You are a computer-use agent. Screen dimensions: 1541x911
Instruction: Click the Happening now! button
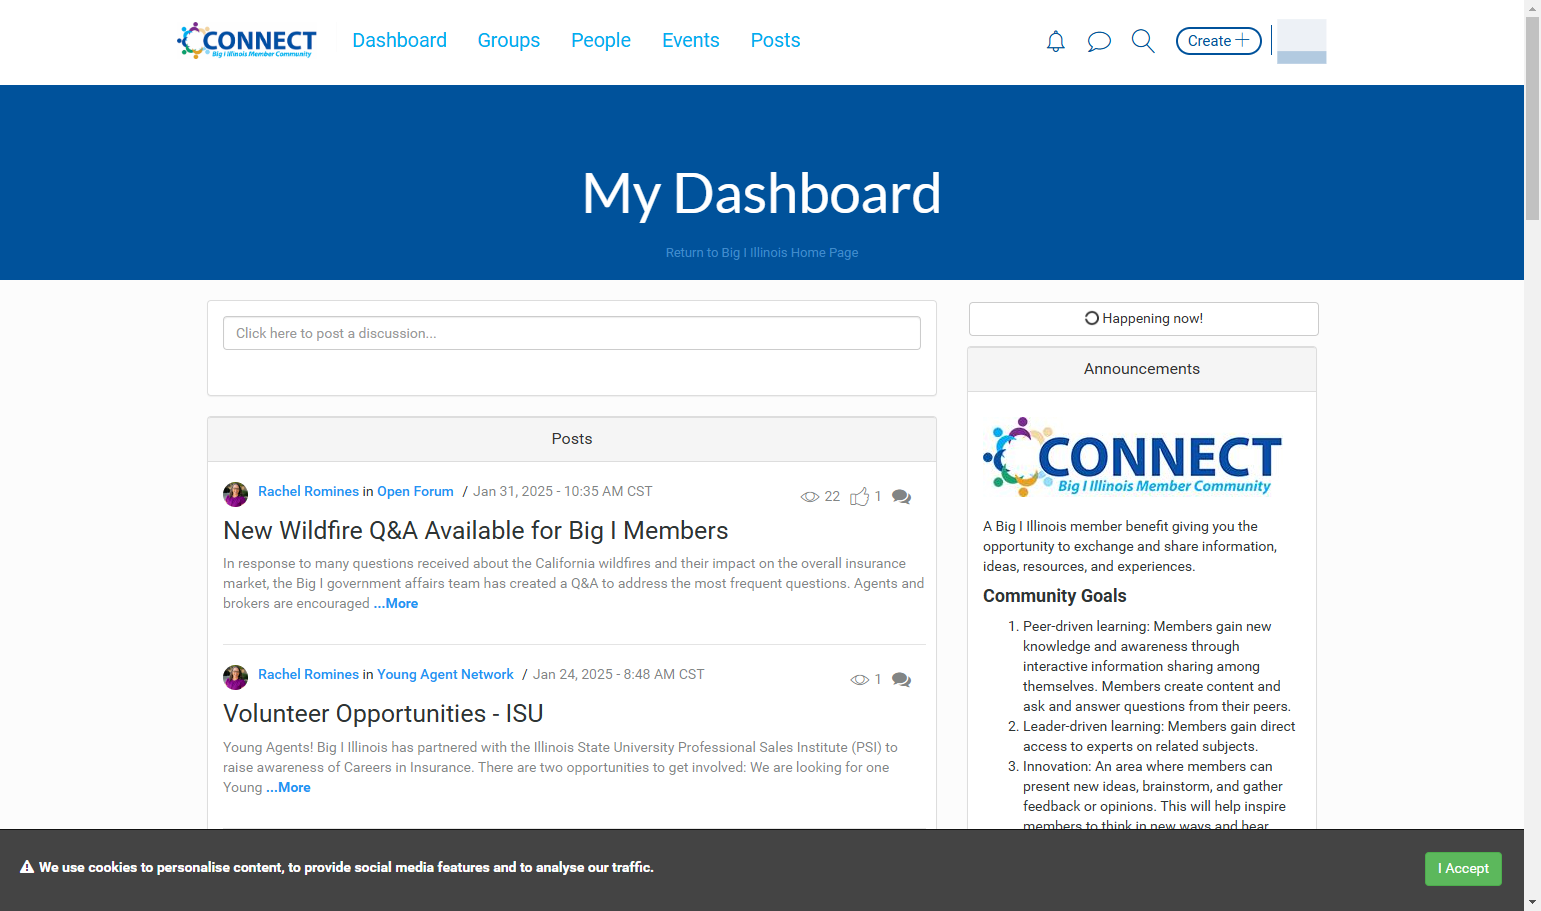1144,319
